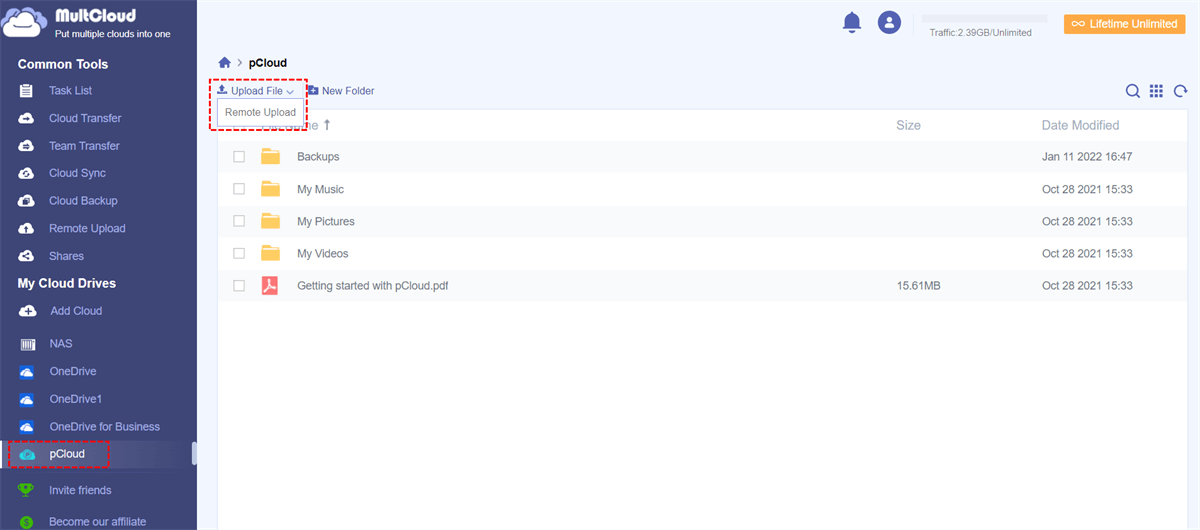Open Cloud Sync tool
The width and height of the screenshot is (1200, 530).
[x=77, y=173]
